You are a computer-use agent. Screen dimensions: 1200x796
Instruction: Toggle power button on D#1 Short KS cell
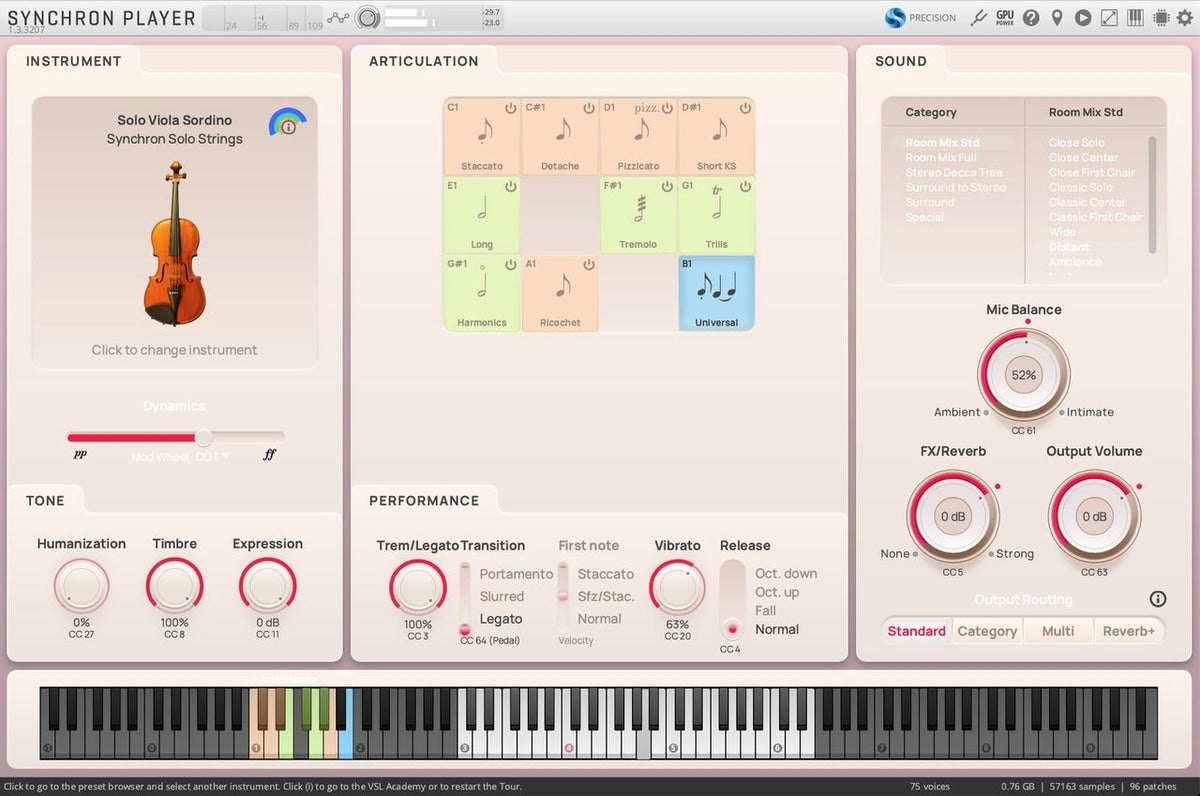coord(744,108)
